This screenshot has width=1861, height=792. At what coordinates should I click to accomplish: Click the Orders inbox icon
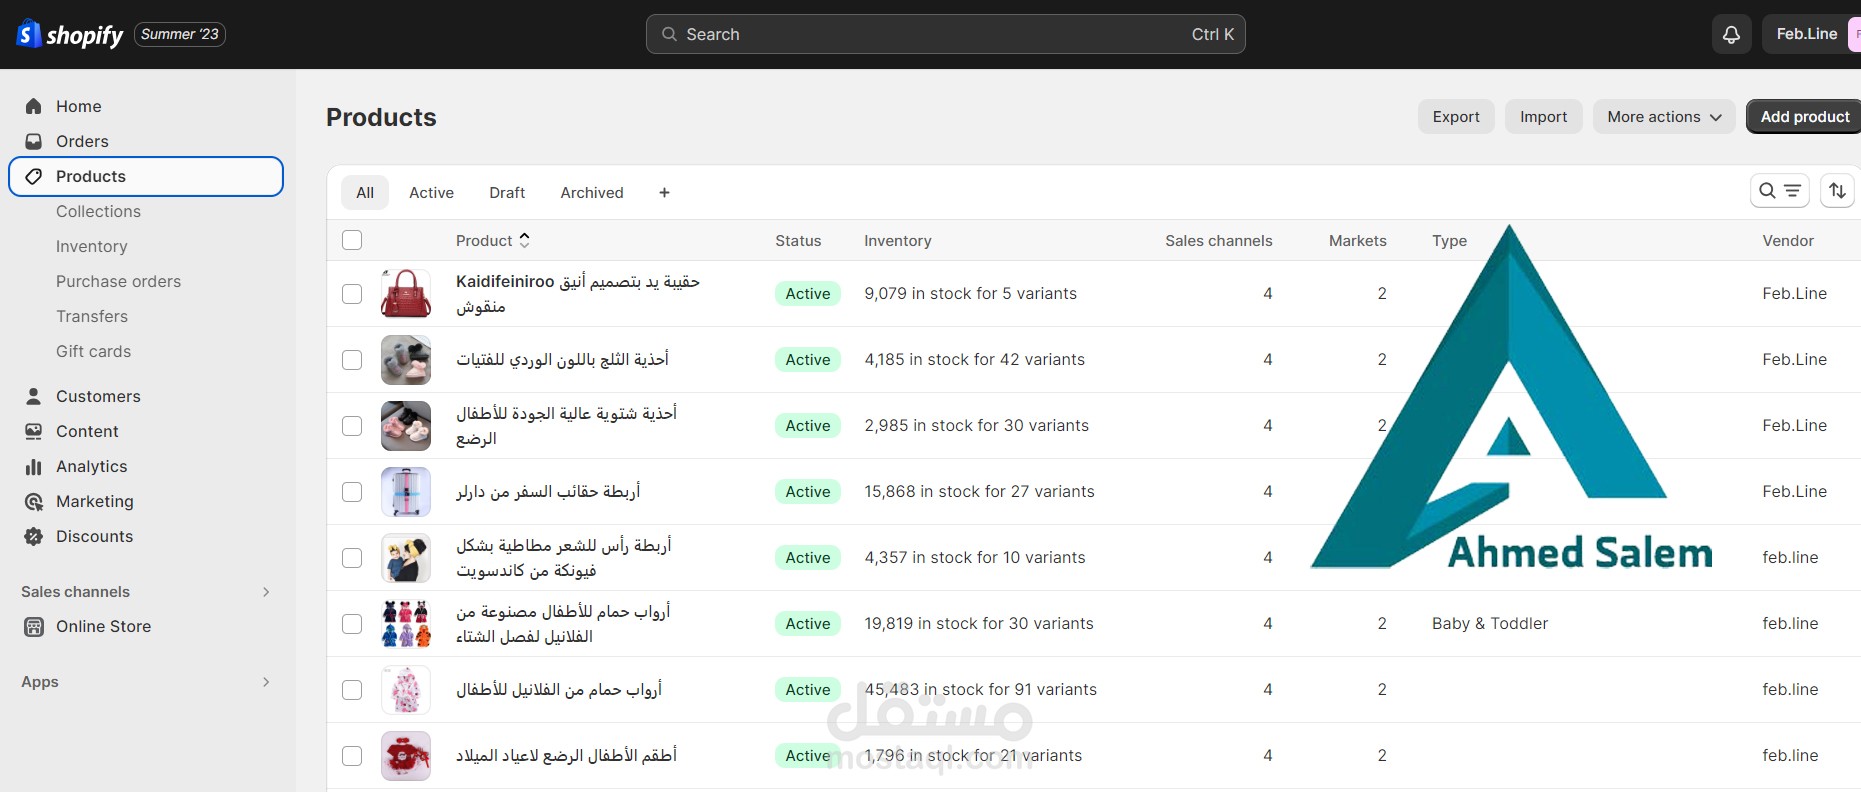coord(34,141)
